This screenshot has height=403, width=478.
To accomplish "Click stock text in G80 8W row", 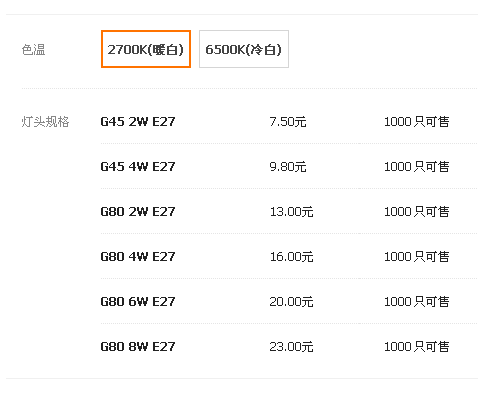I will pos(417,347).
